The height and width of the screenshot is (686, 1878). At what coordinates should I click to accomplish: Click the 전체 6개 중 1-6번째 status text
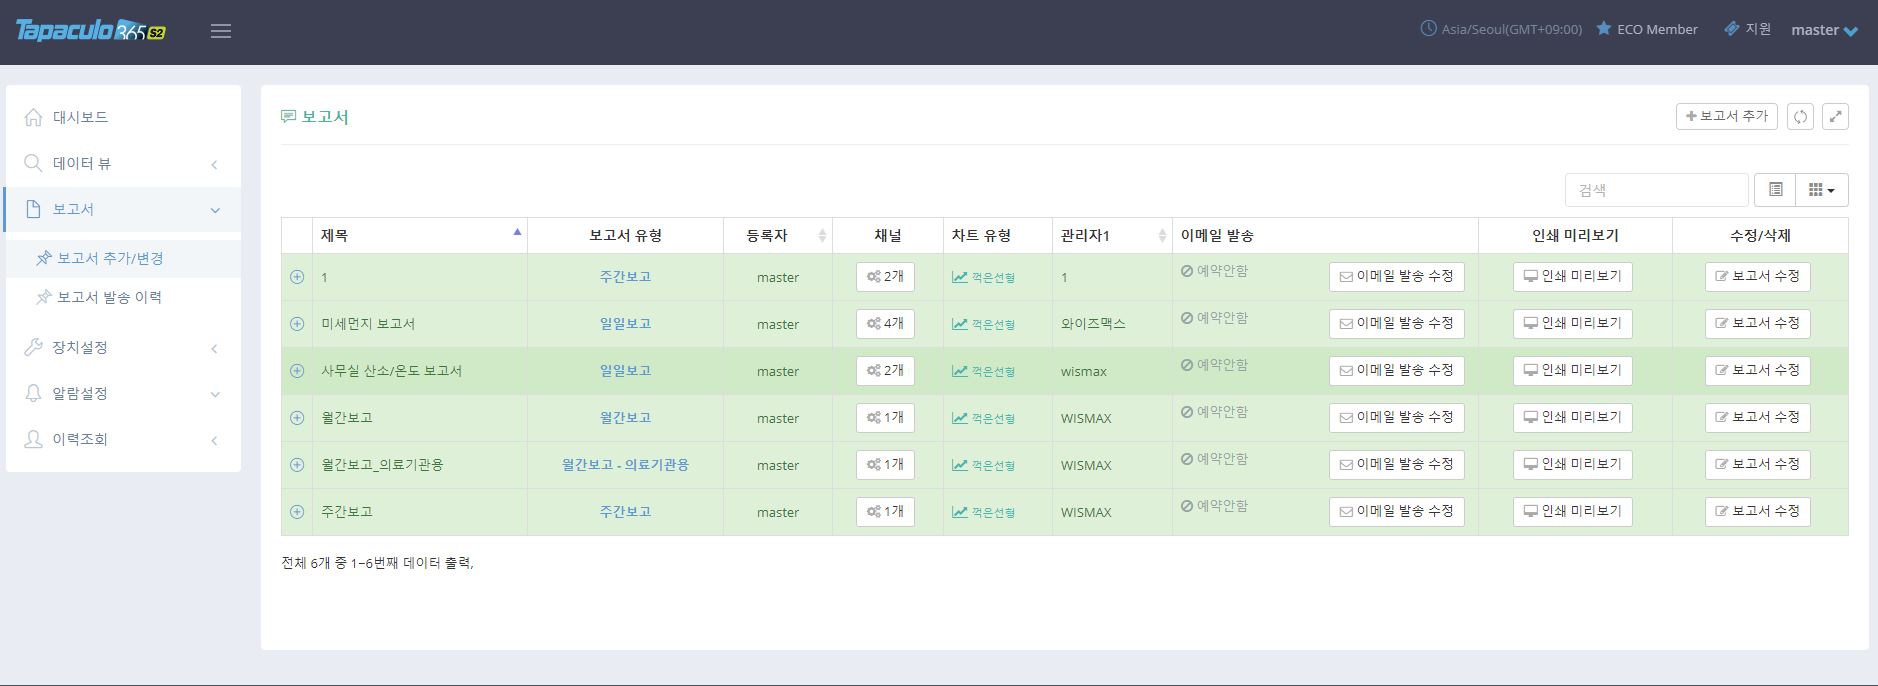377,563
